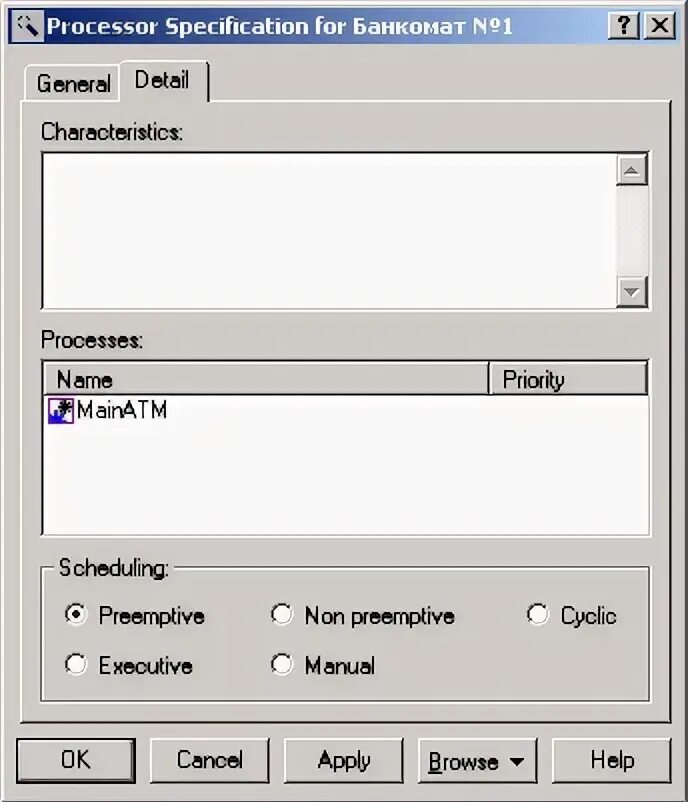Click the Characteristics scroll down arrow
Screen dimensions: 688x802
click(x=632, y=292)
